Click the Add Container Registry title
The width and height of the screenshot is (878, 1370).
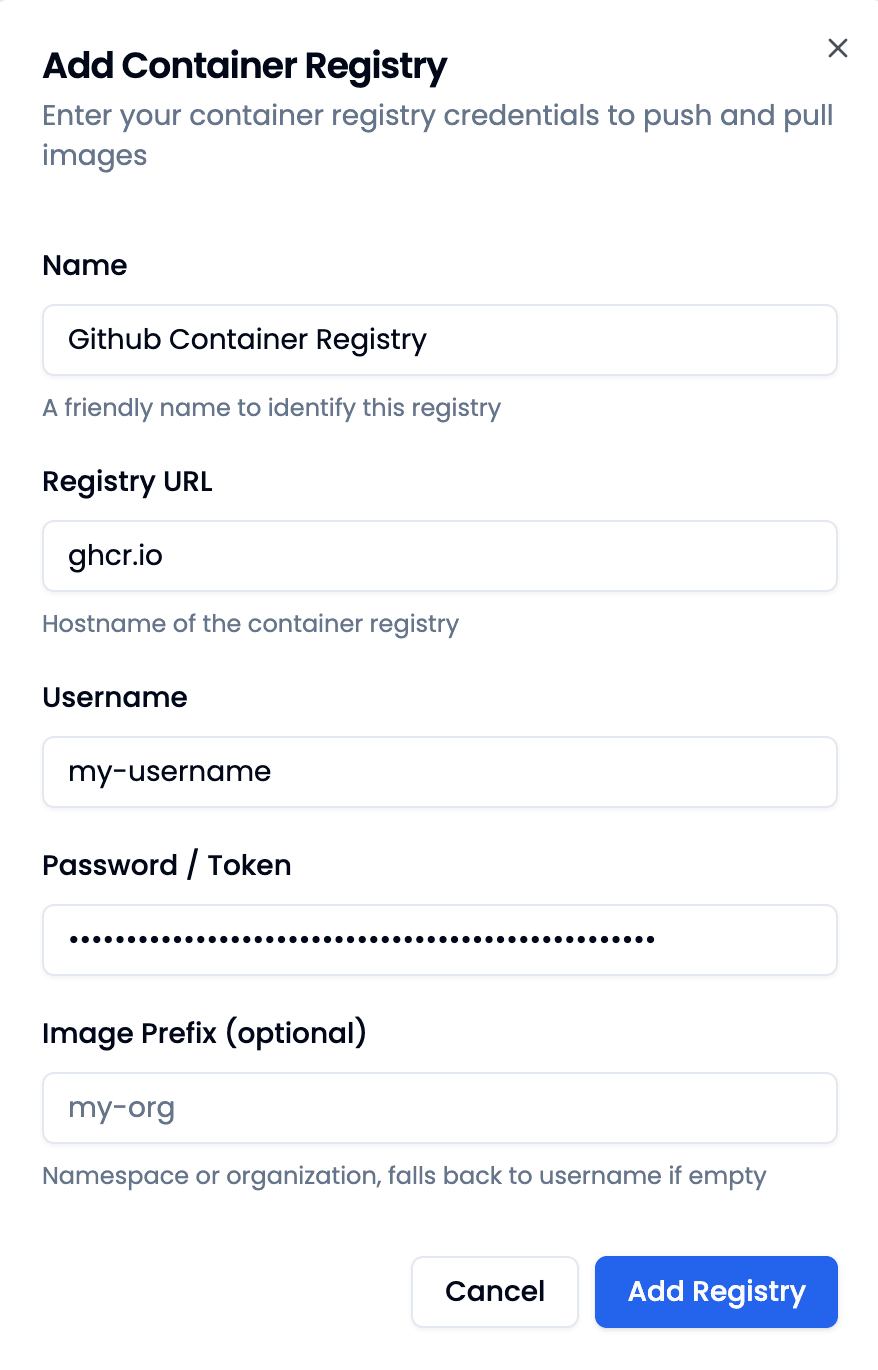[x=244, y=65]
